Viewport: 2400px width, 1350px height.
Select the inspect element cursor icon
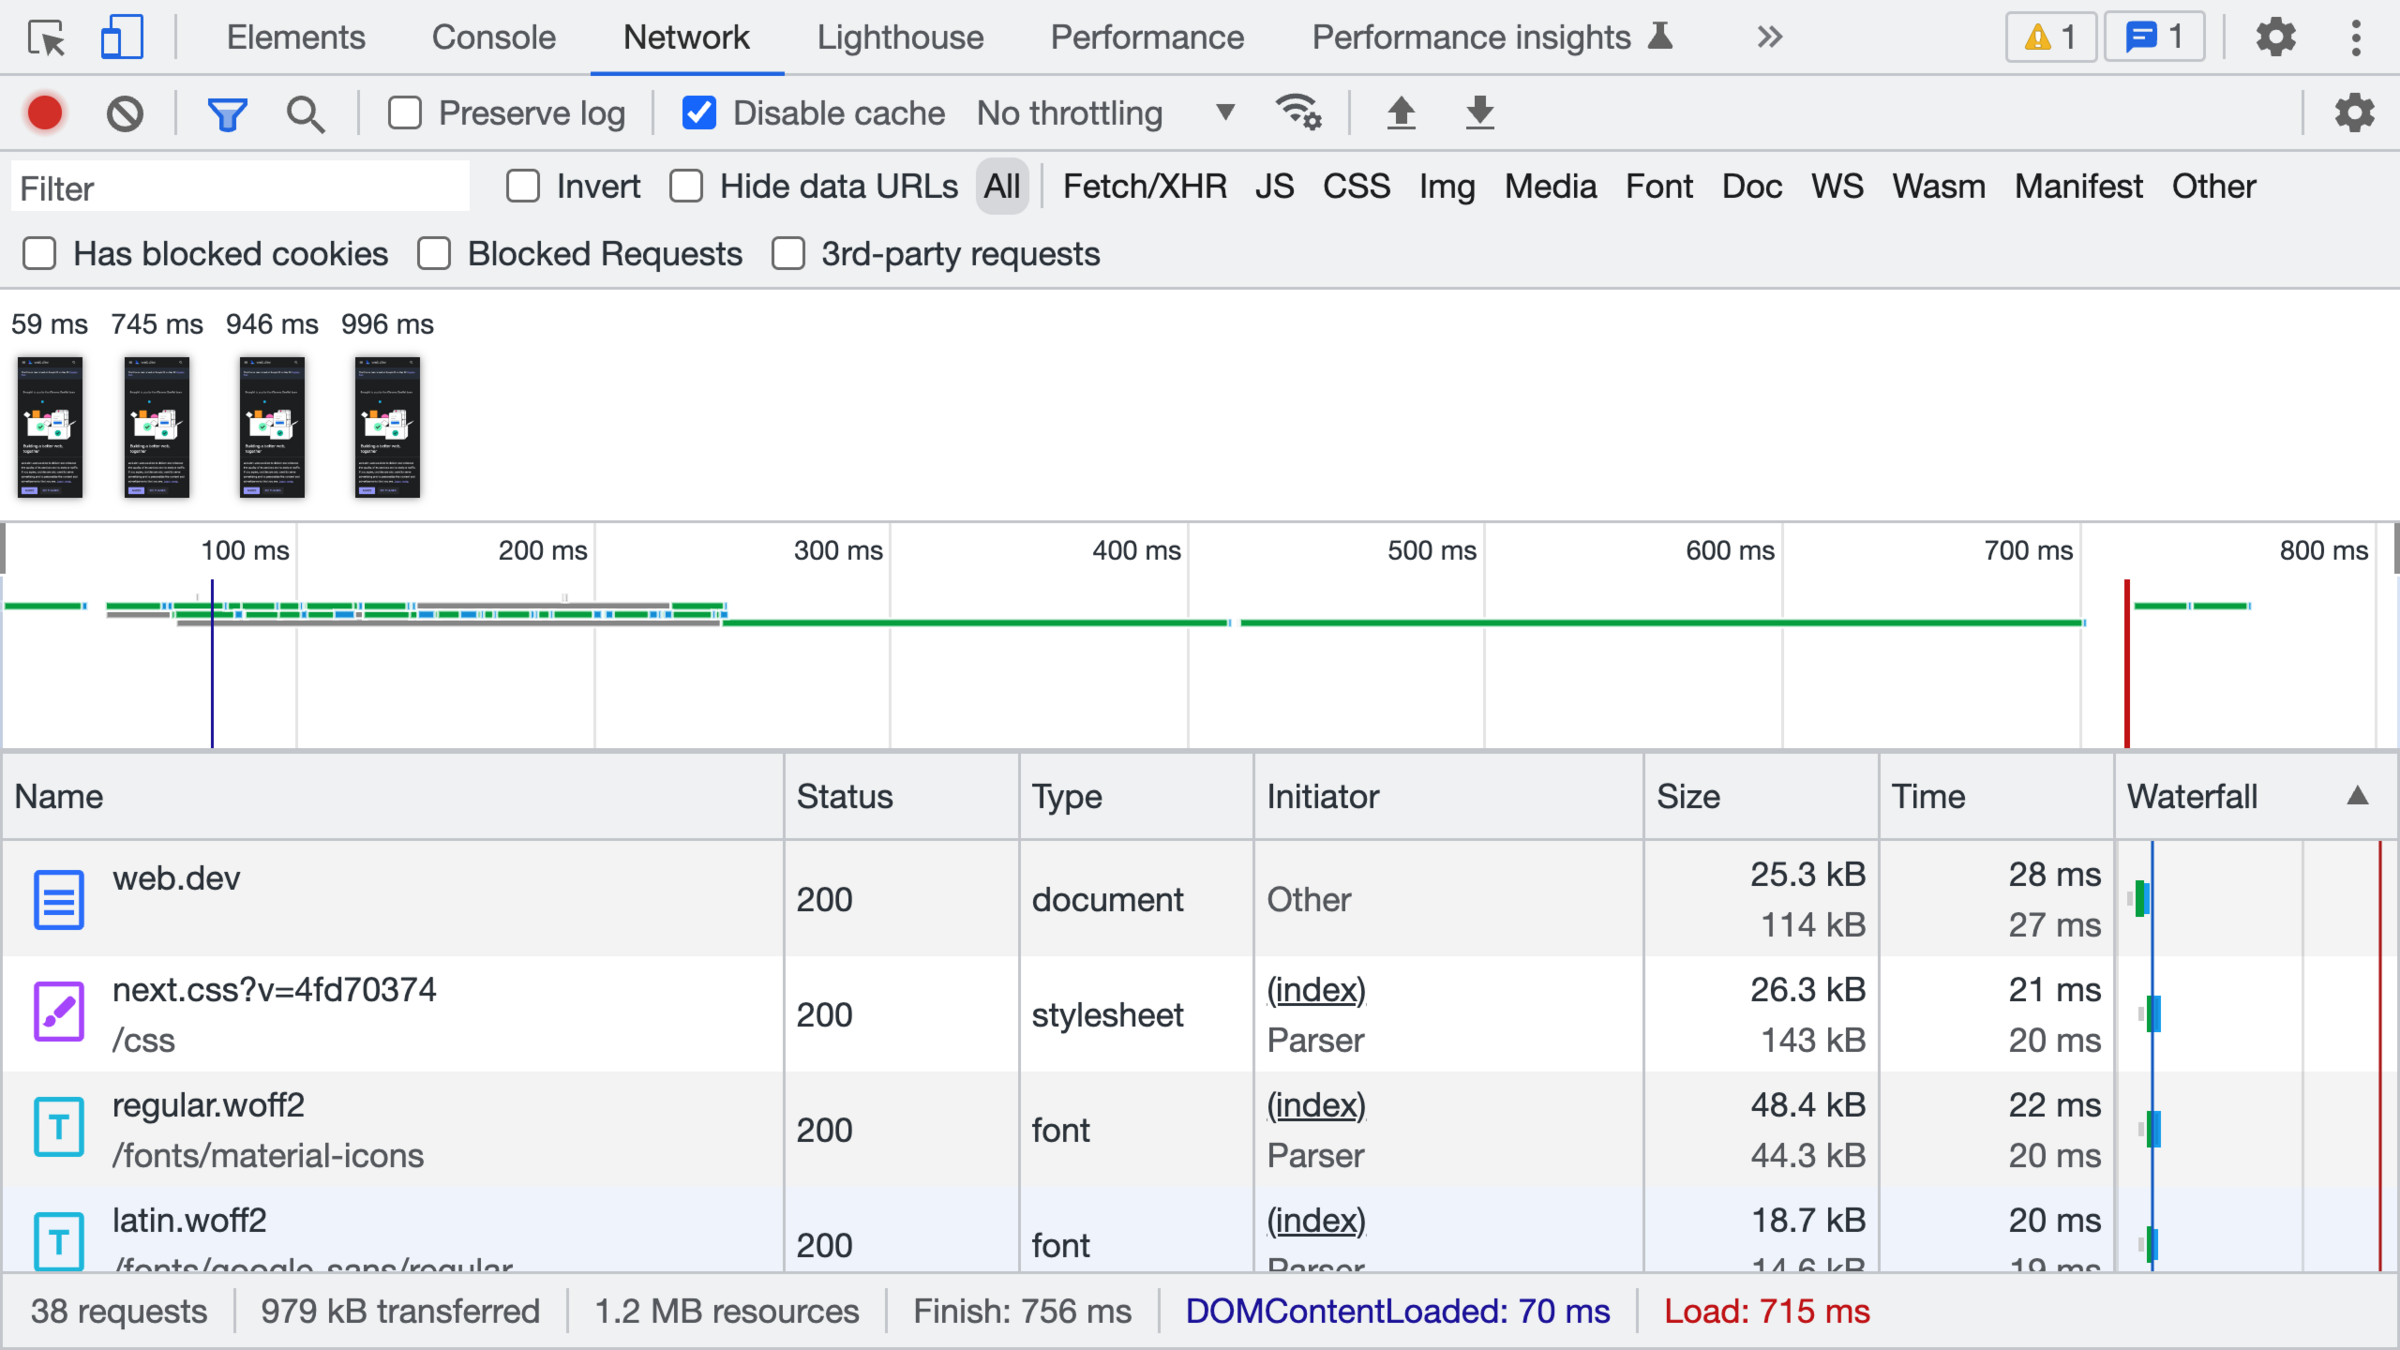46,38
